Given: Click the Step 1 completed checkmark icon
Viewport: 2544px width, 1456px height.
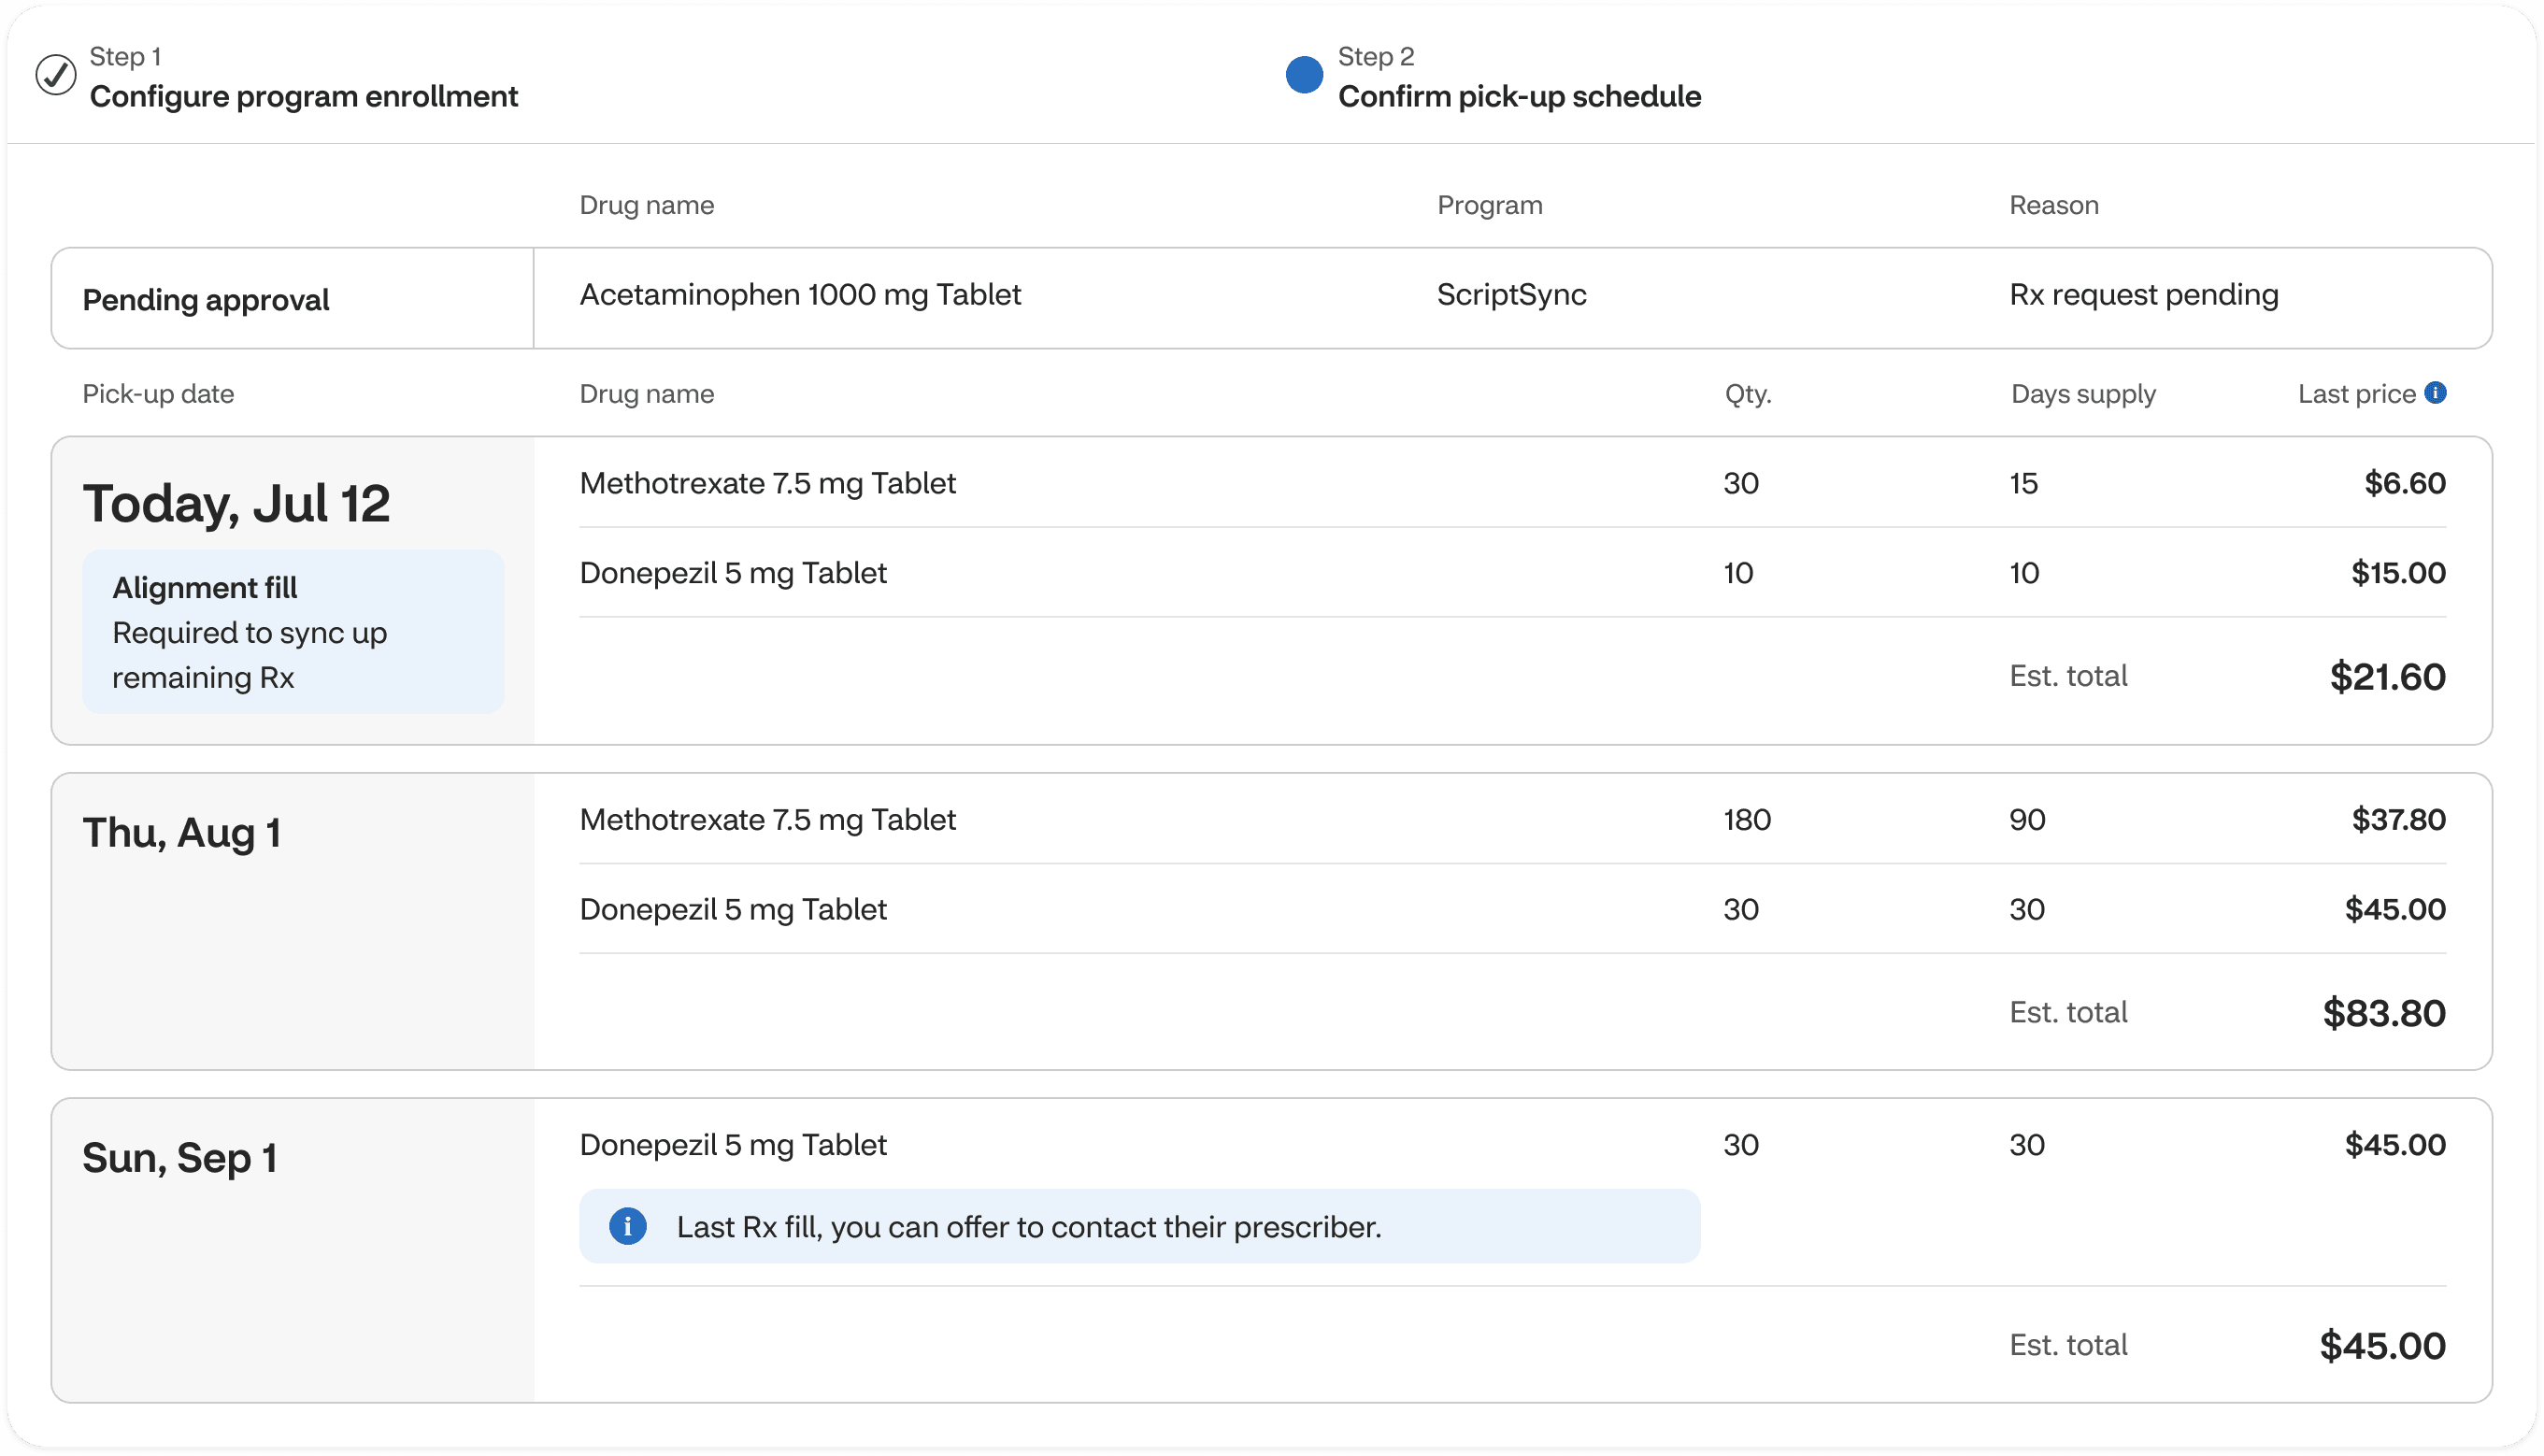Looking at the screenshot, I should tap(56, 75).
